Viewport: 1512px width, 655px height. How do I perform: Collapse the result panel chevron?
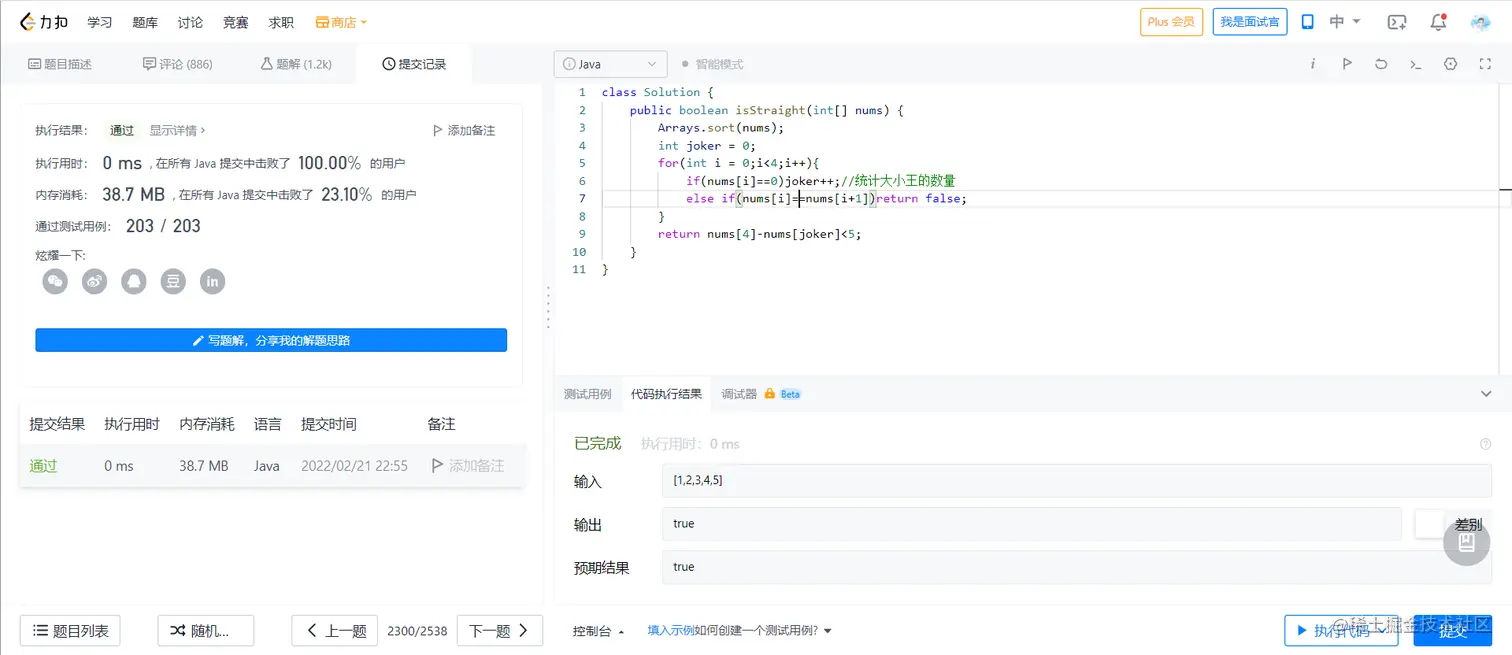click(x=1486, y=394)
